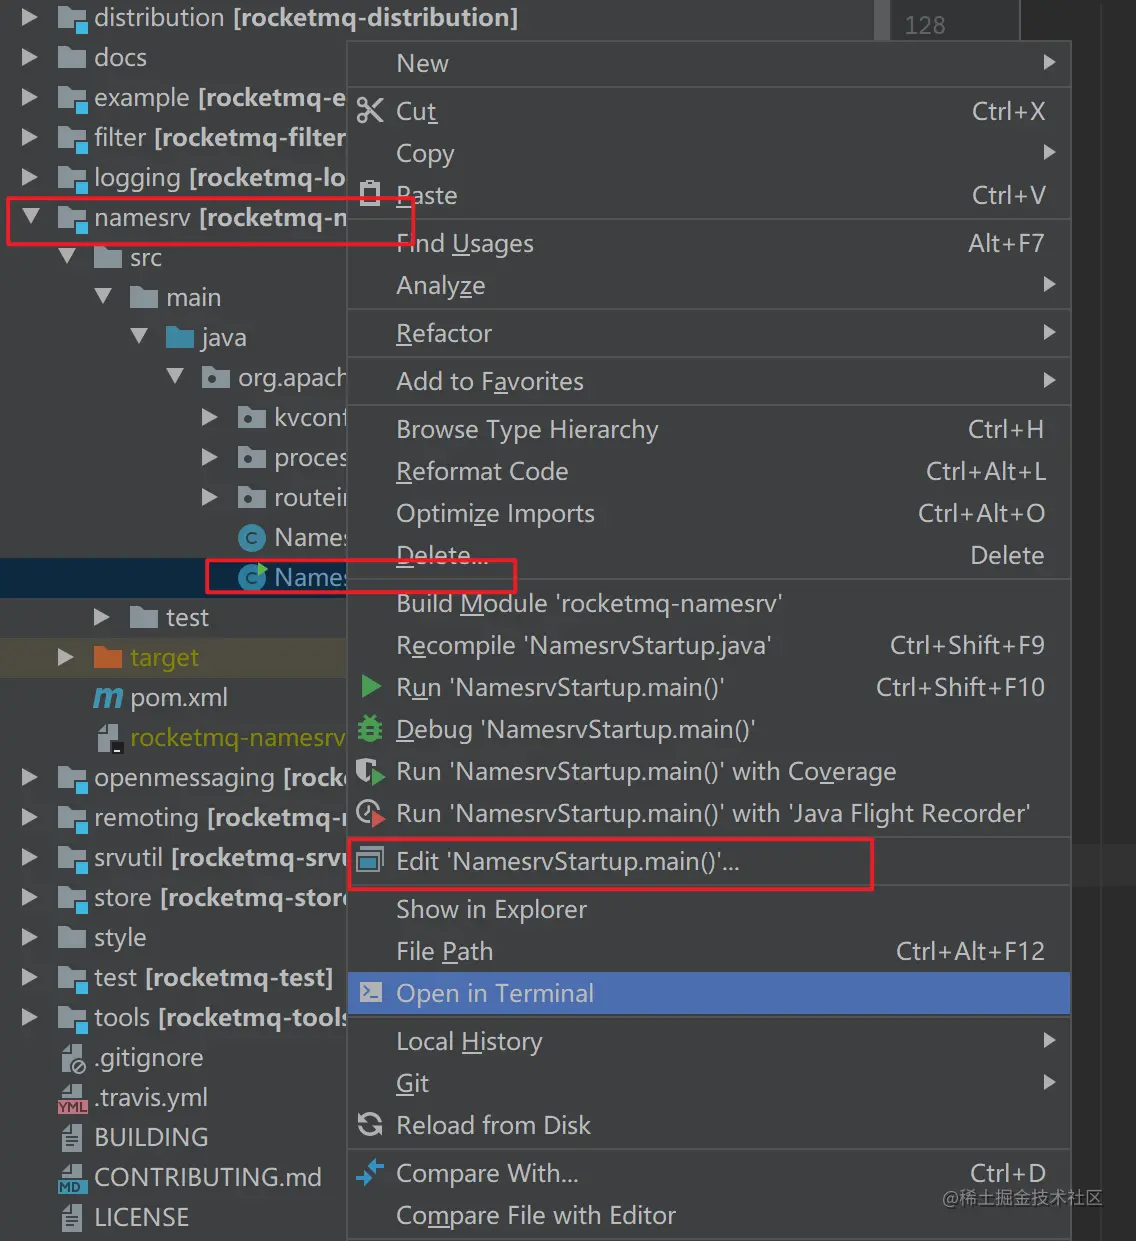Screen dimensions: 1136x1241
Task: Select Edit 'NamesrvStartup.main()'... entry
Action: (709, 861)
